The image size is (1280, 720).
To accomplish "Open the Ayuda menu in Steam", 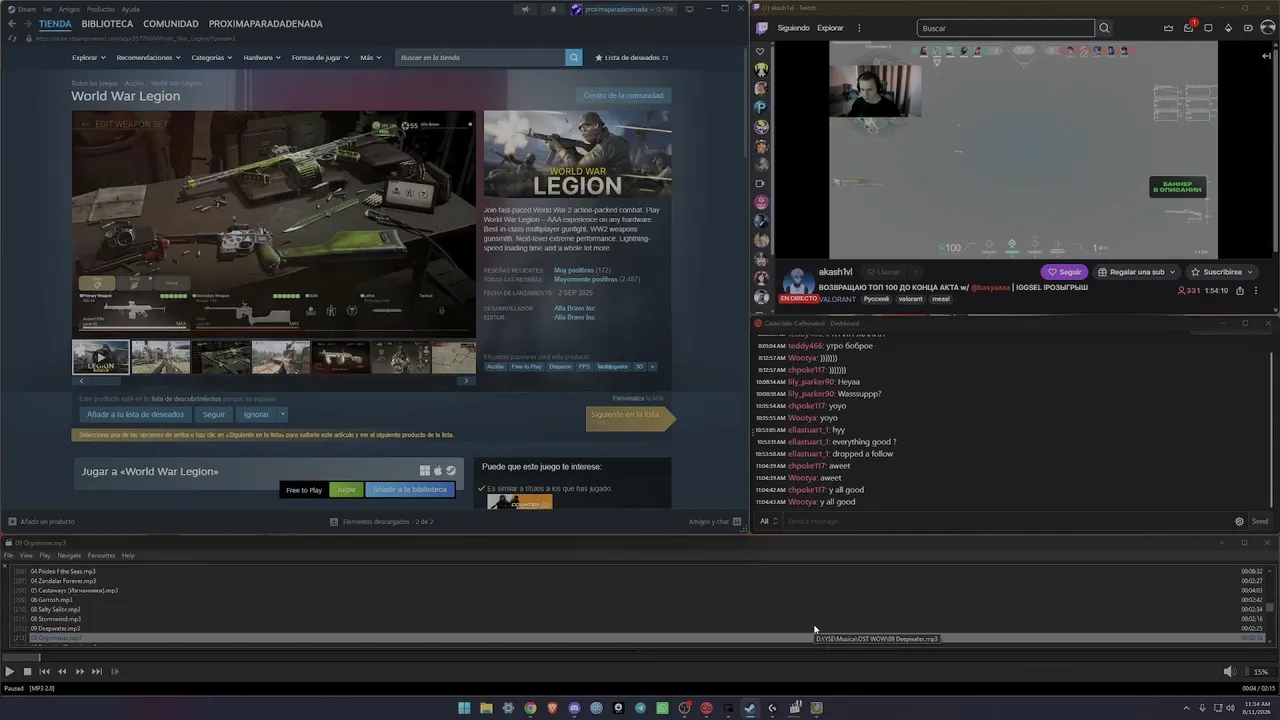I will [x=130, y=9].
